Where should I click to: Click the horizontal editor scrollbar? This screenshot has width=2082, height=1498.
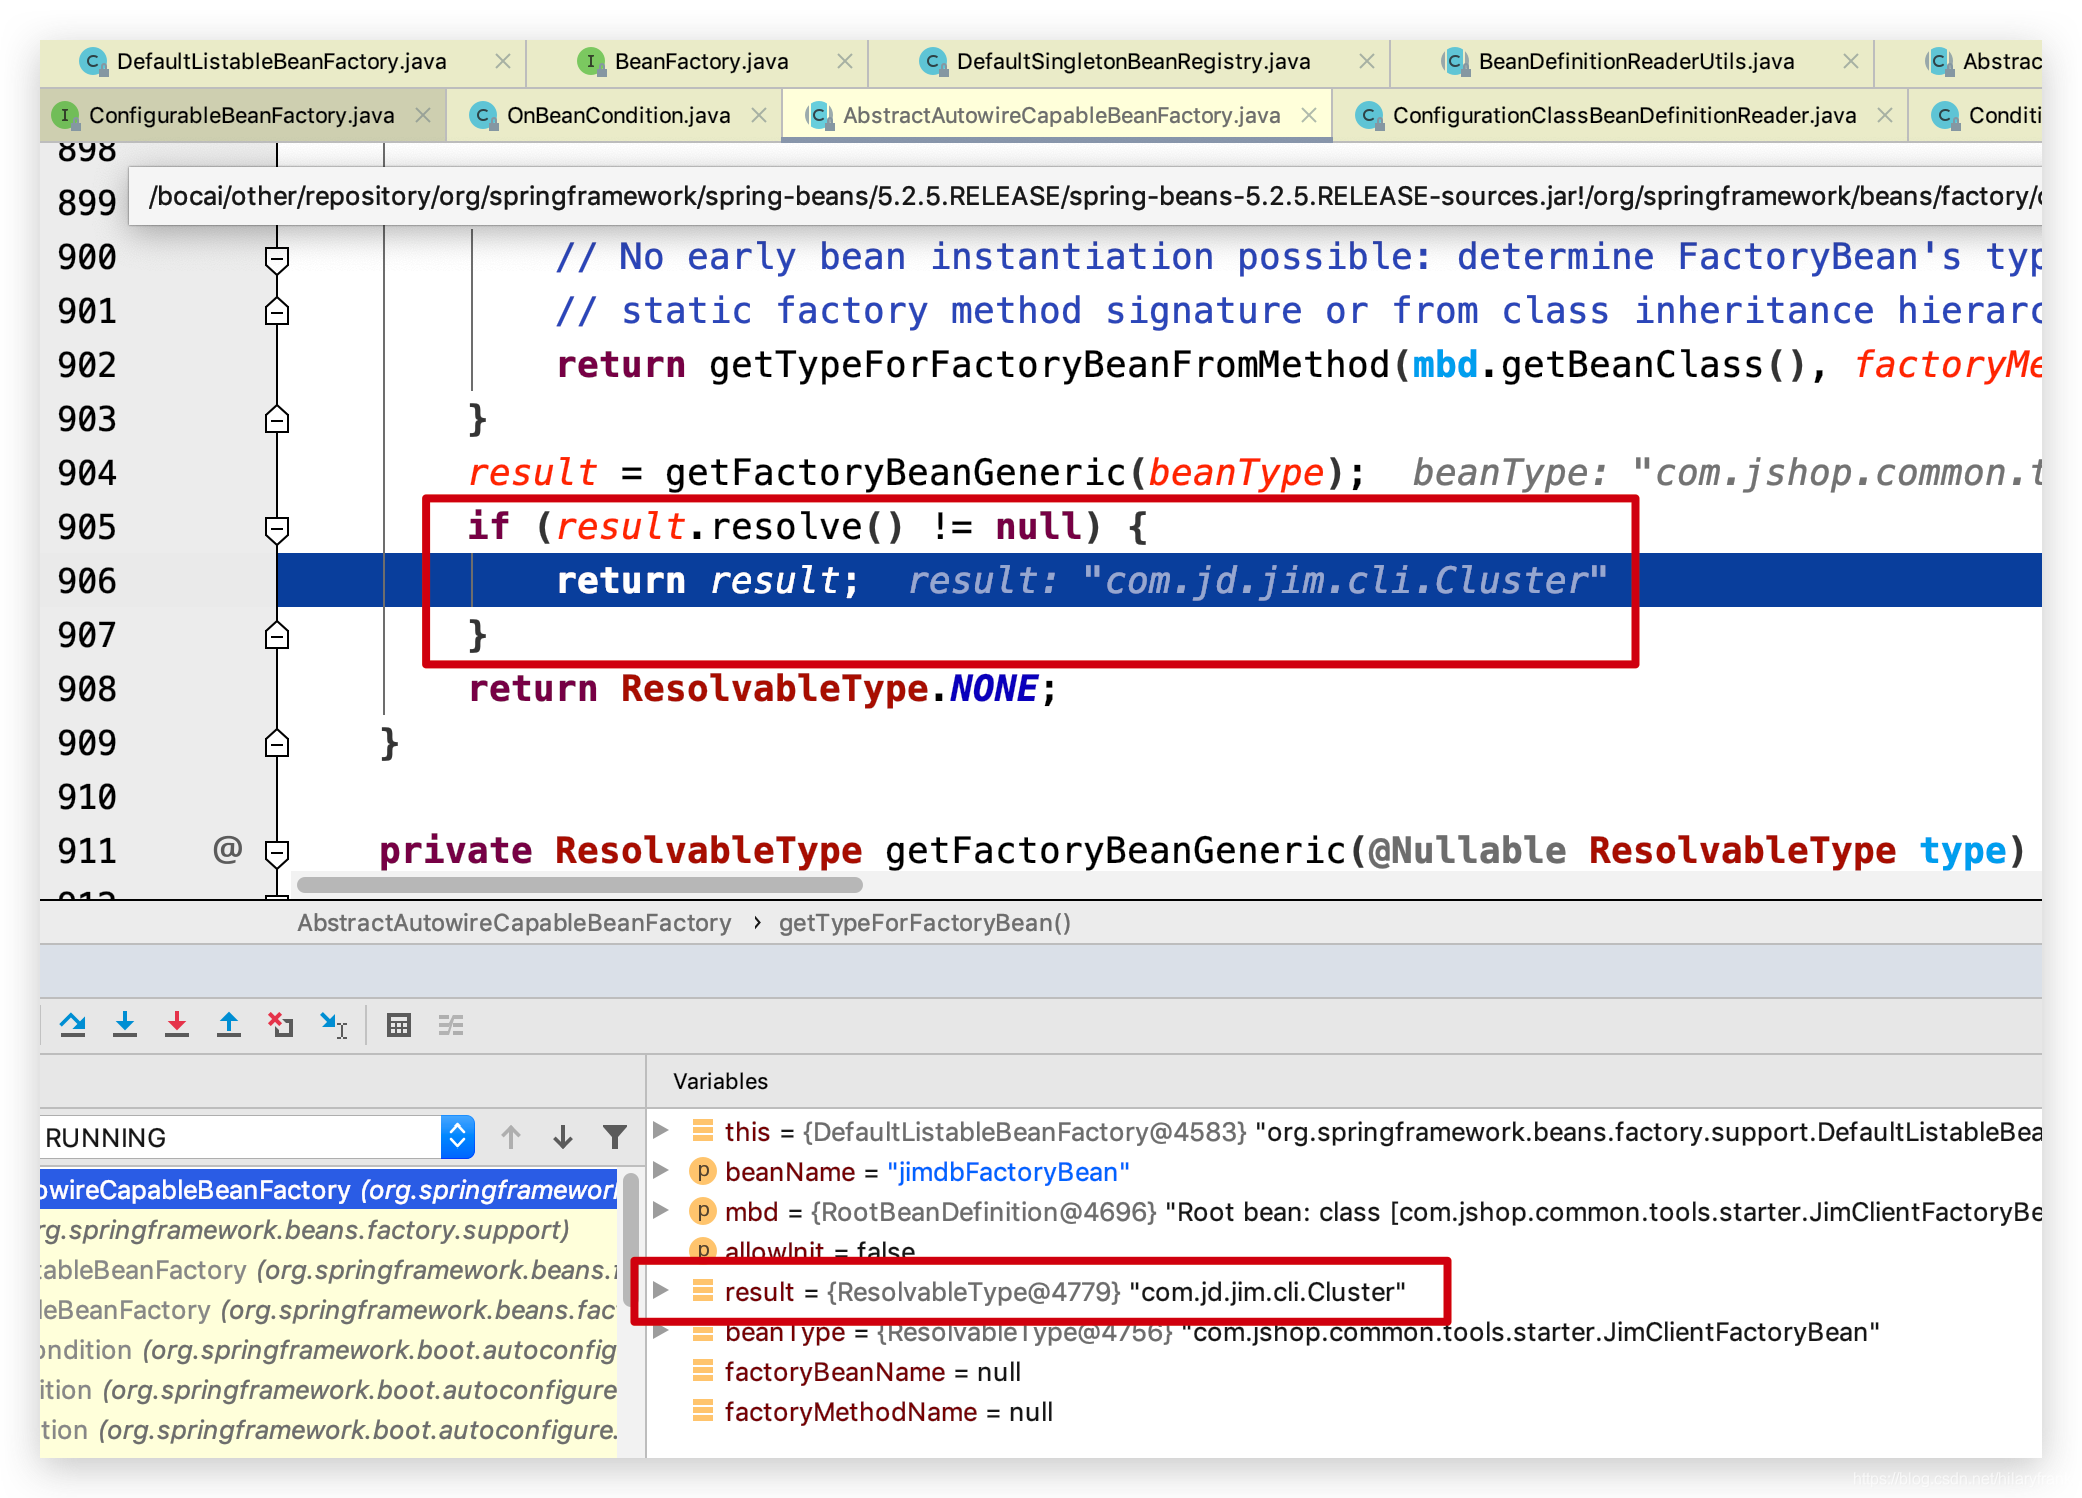click(580, 884)
